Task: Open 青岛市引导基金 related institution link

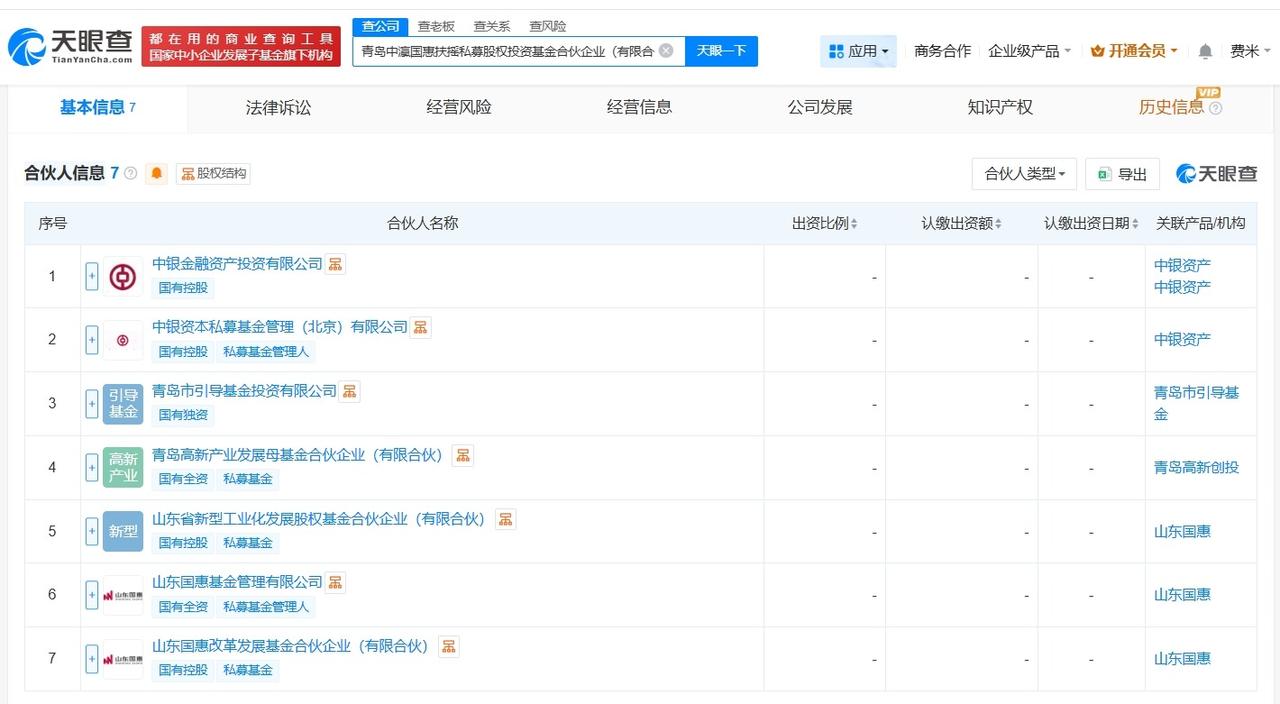Action: pos(1196,403)
